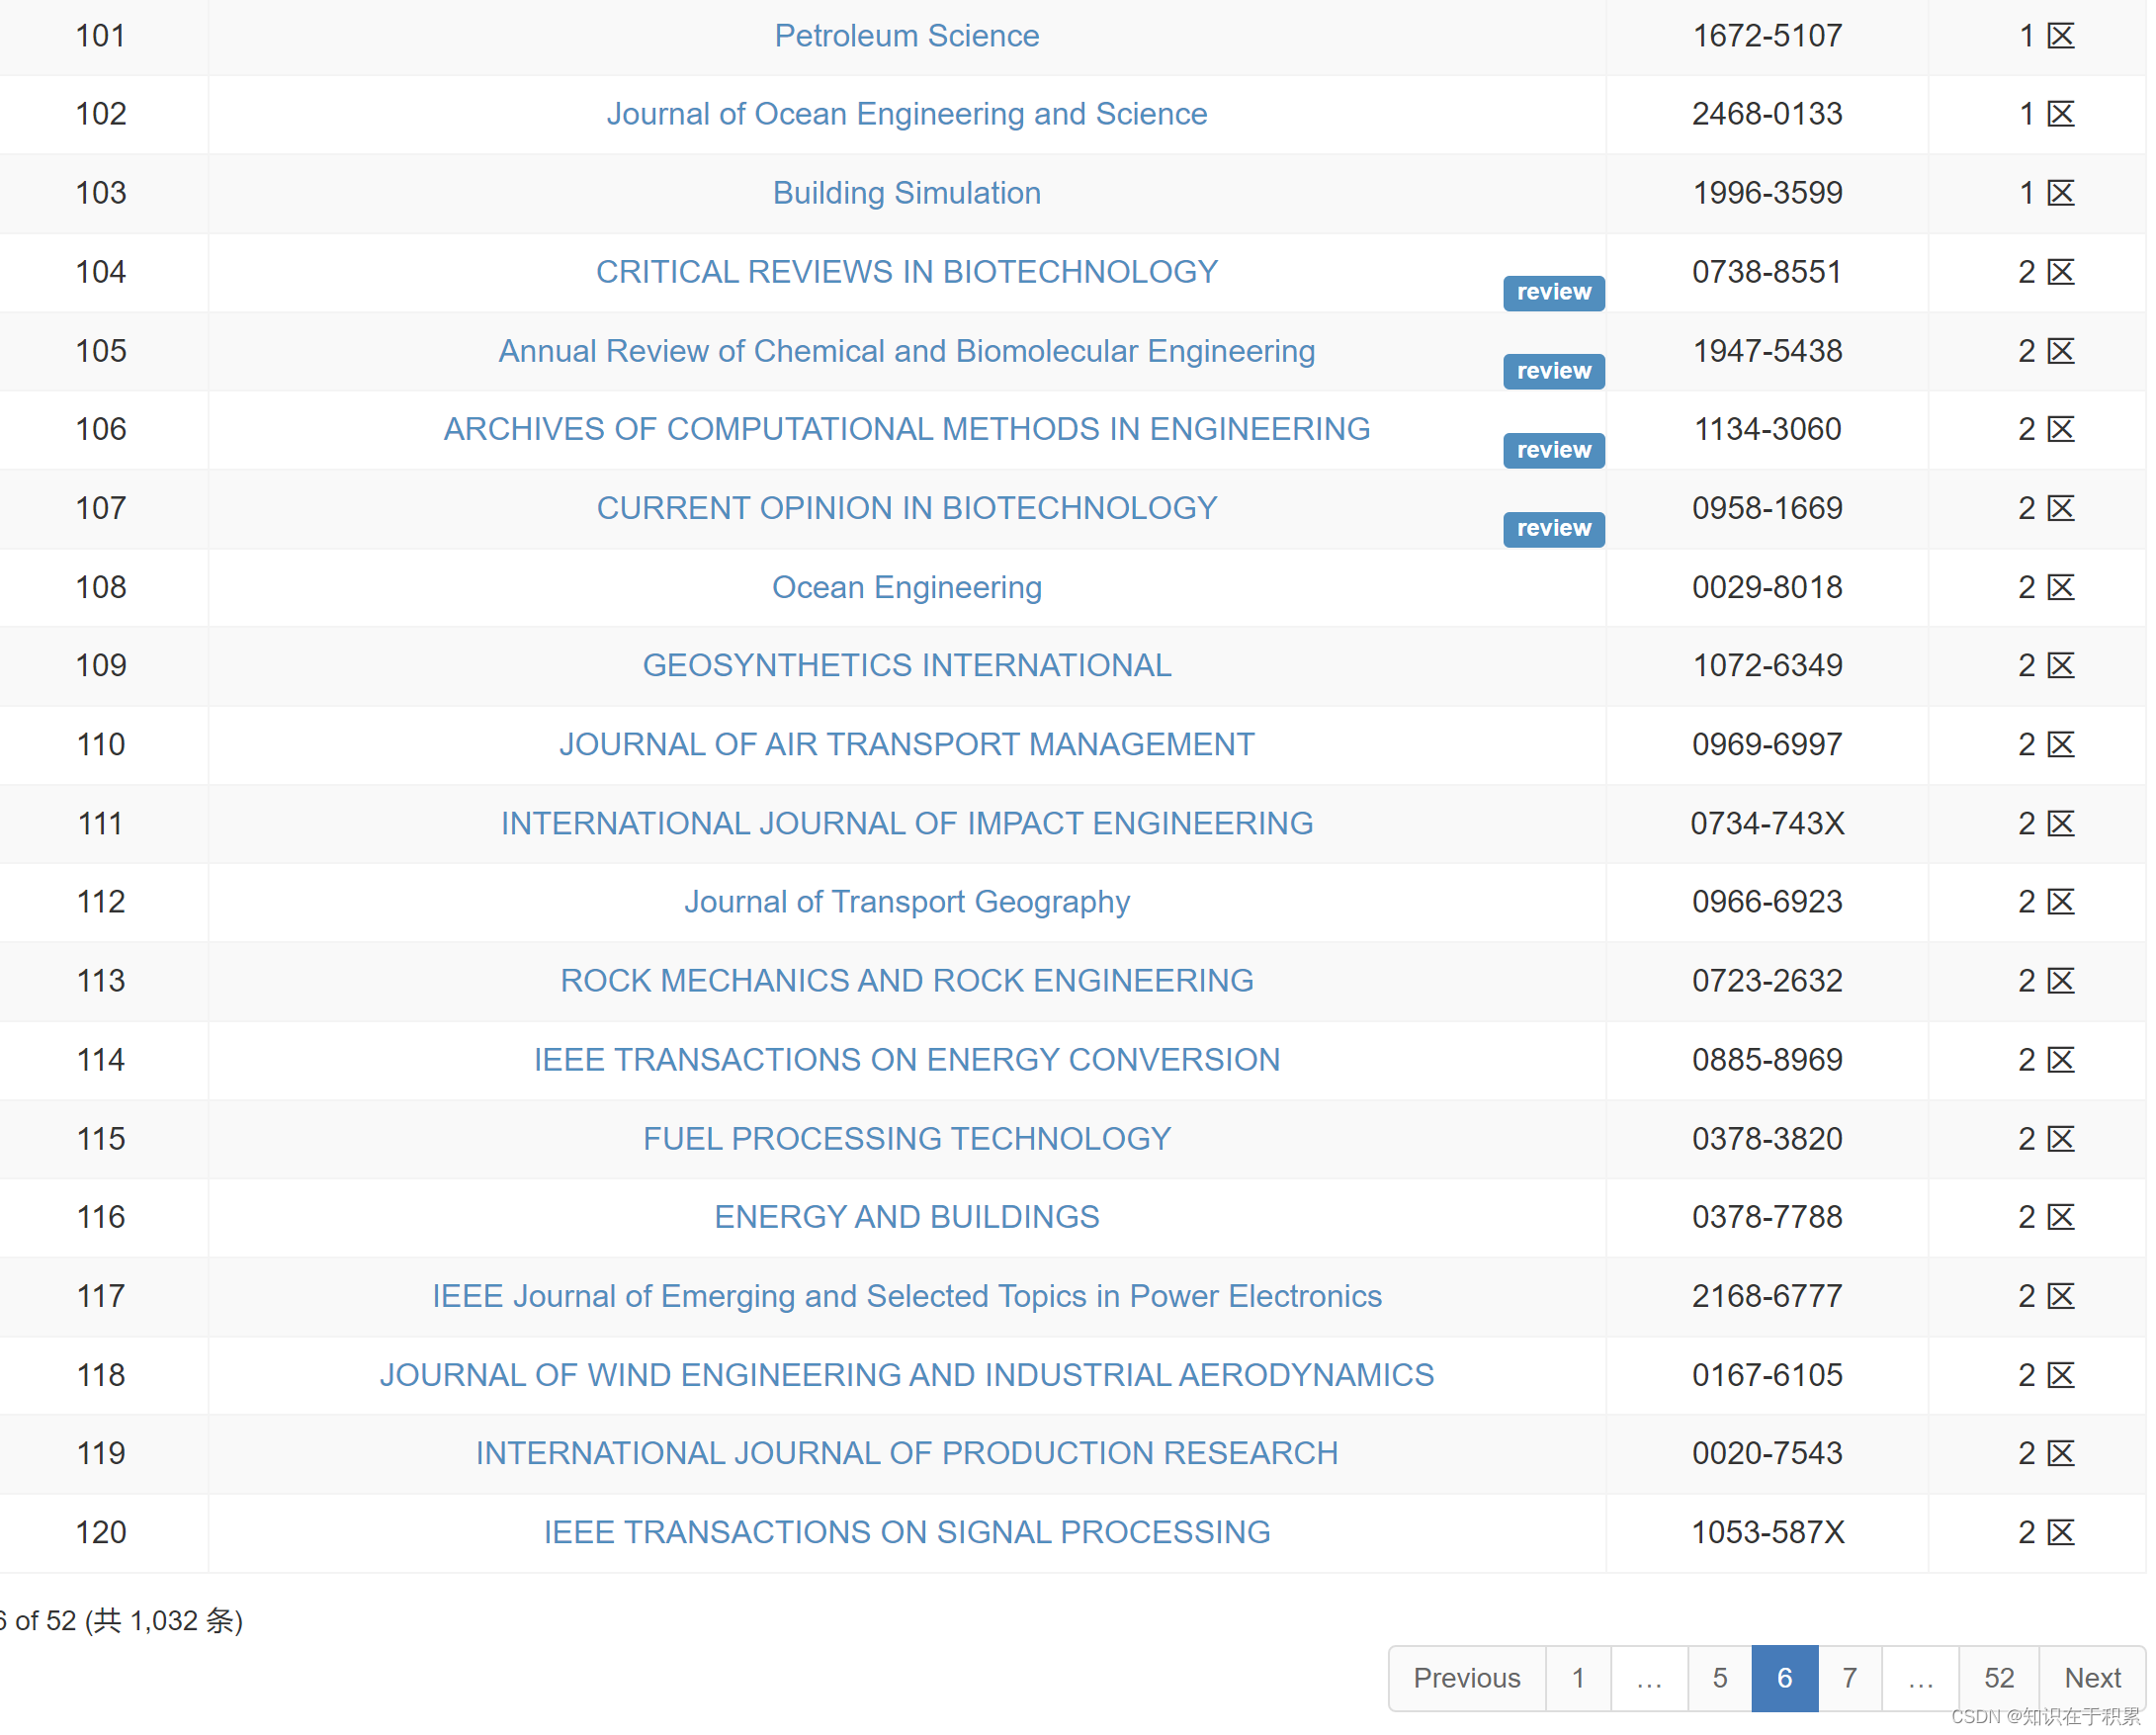Jump to page 1 in pagination
Screen dimensions: 2156x1735
coord(1577,1678)
